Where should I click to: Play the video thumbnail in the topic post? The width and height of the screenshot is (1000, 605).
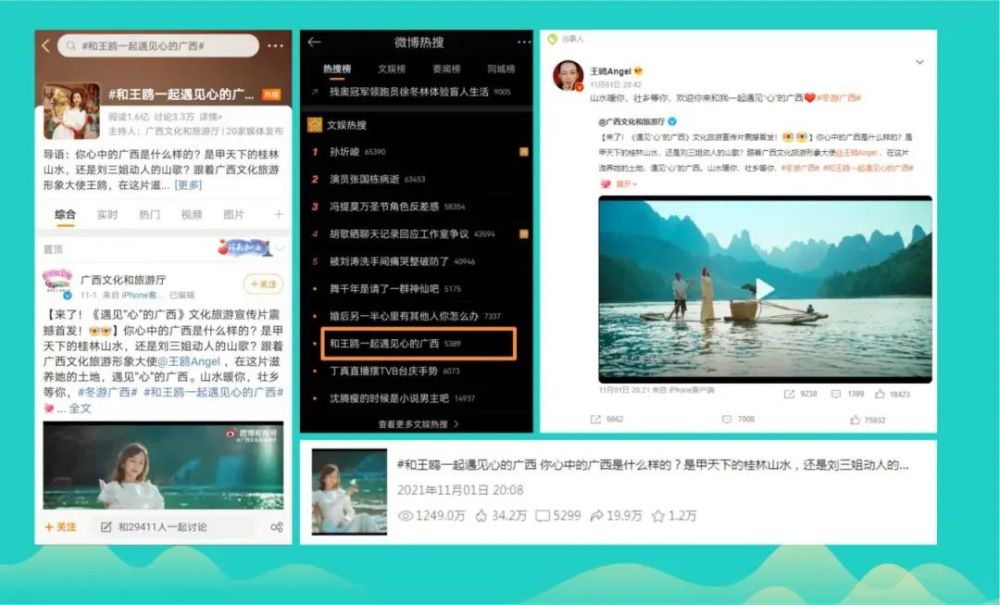click(x=163, y=465)
